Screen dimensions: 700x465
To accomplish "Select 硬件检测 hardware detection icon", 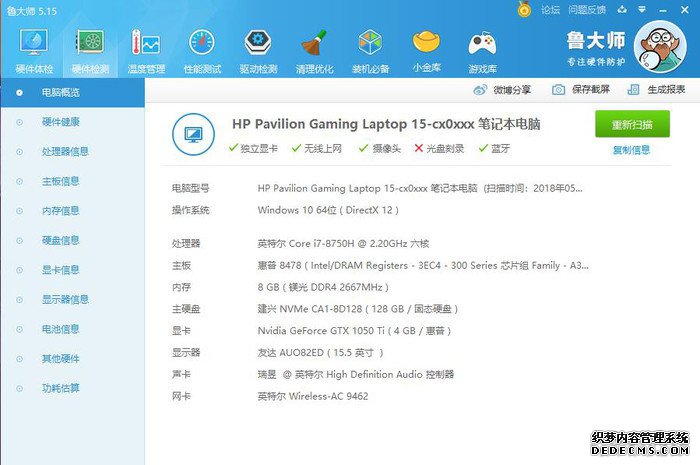I will [90, 50].
